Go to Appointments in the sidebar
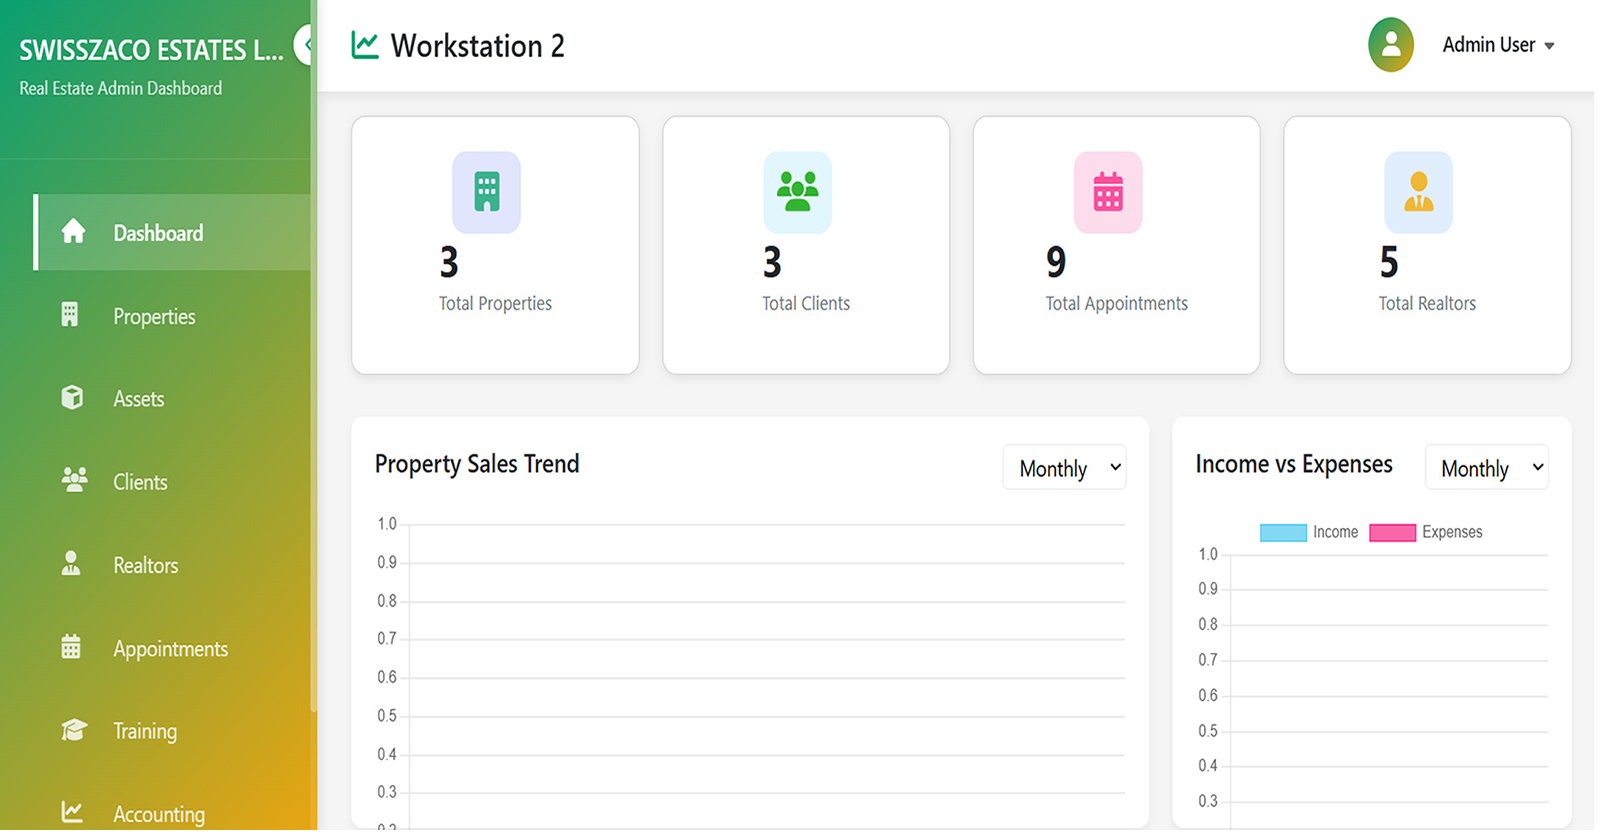The image size is (1597, 834). click(x=170, y=649)
